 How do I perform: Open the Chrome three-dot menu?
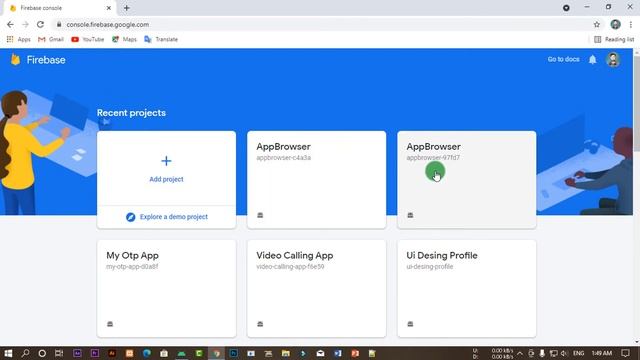(631, 24)
